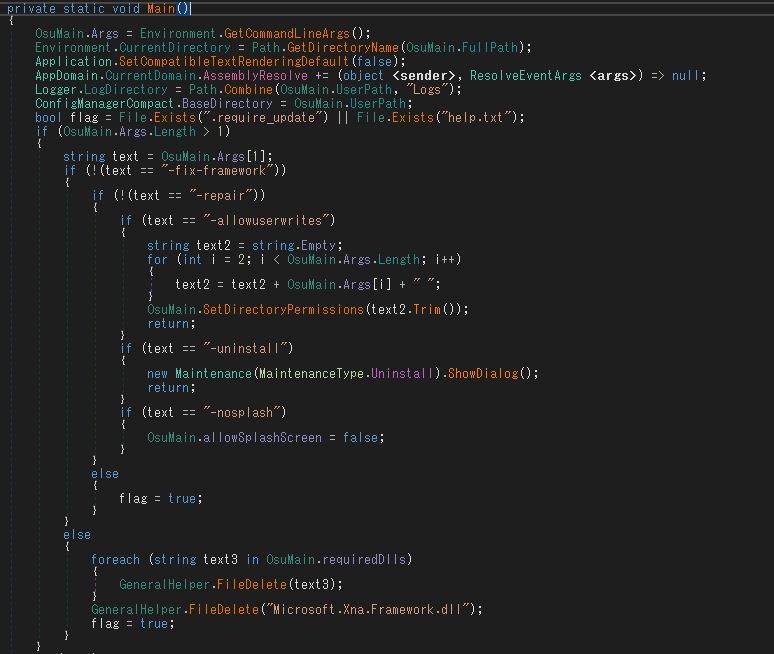
Task: Click the GetCommandLineArgs method call
Action: pyautogui.click(x=287, y=34)
